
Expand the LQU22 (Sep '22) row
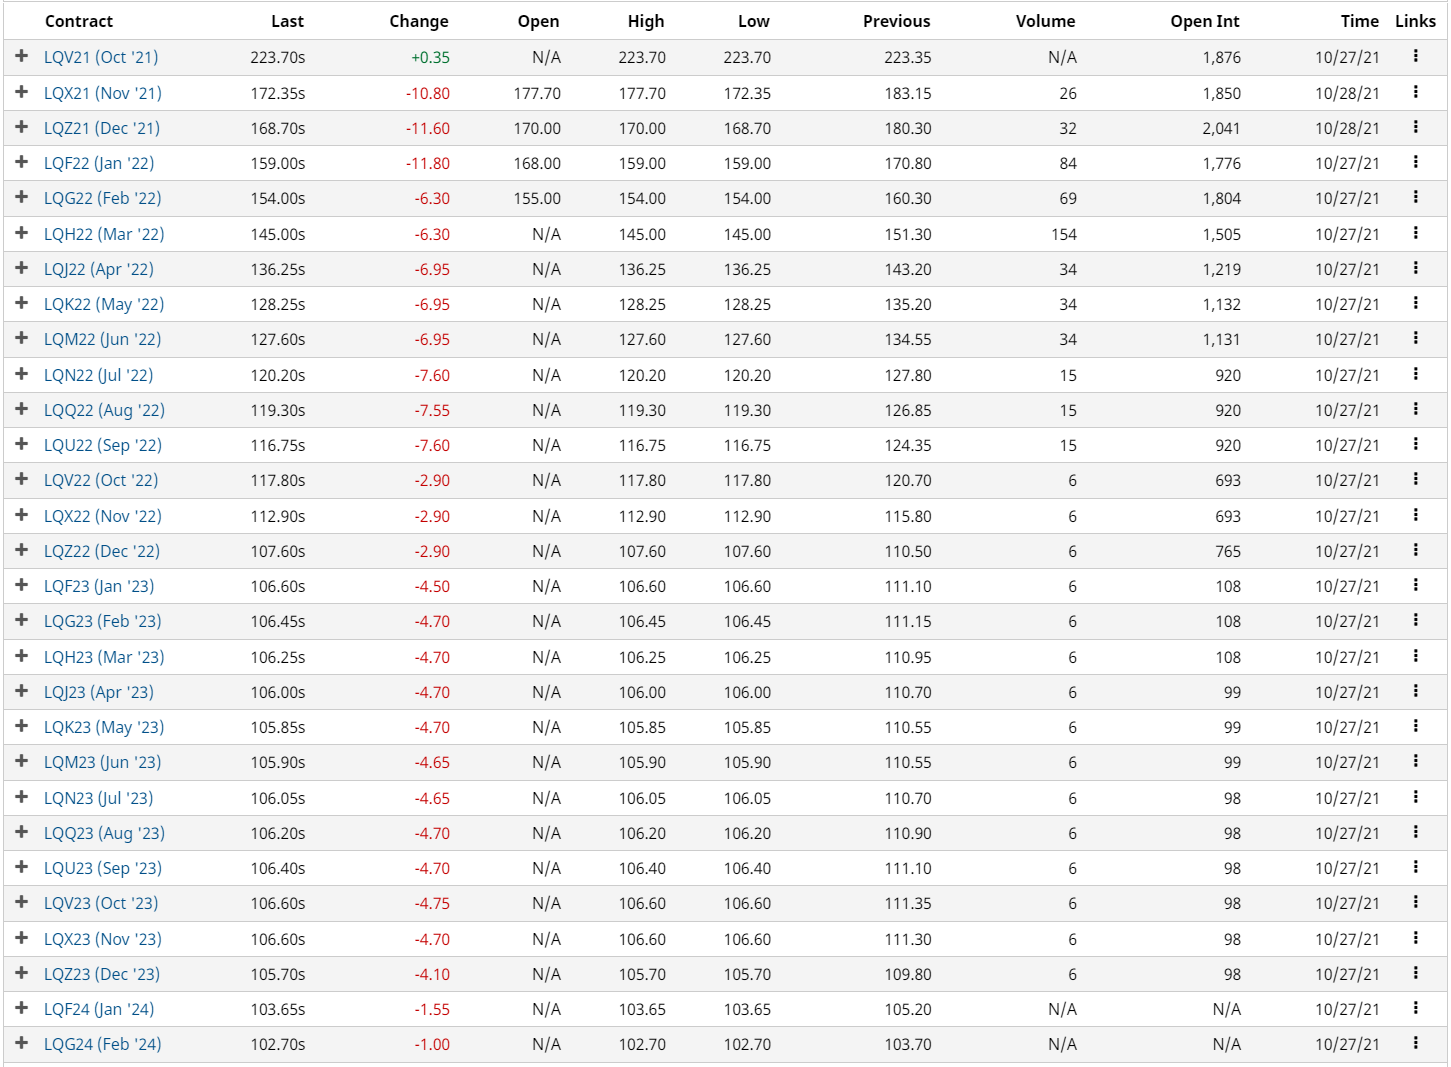(22, 444)
